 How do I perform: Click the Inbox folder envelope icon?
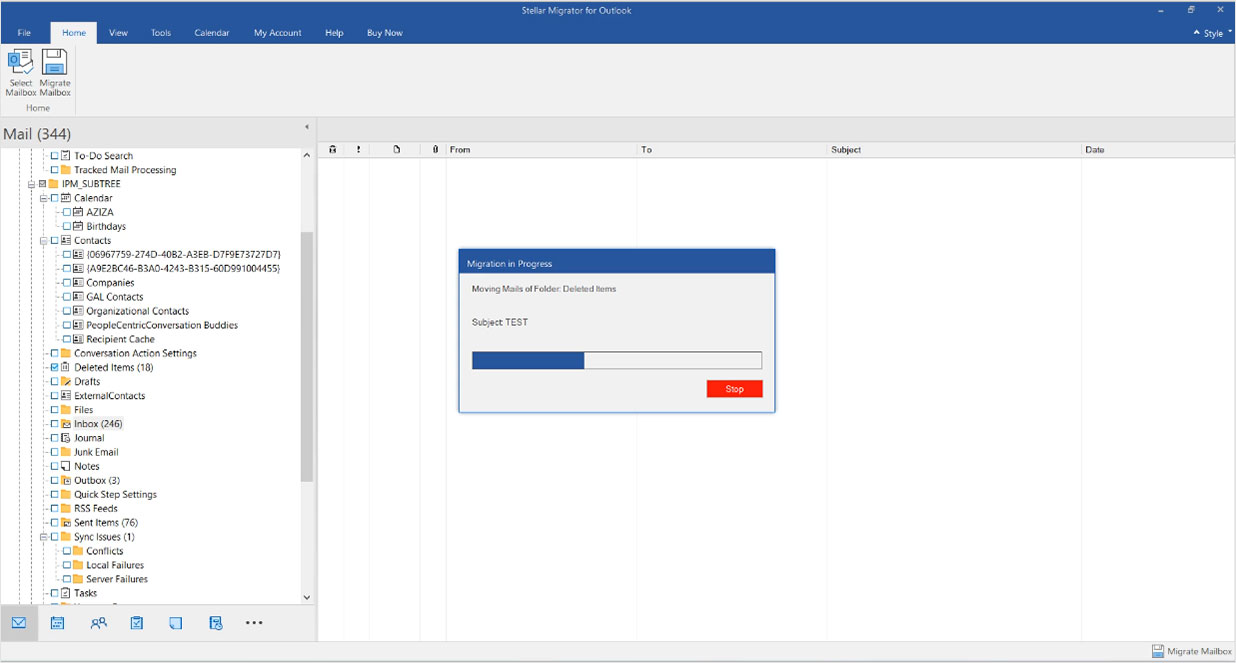coord(66,424)
